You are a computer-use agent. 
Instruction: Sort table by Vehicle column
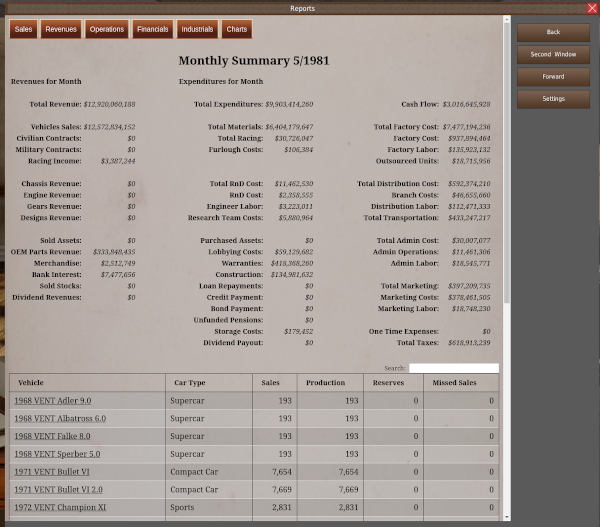point(87,383)
